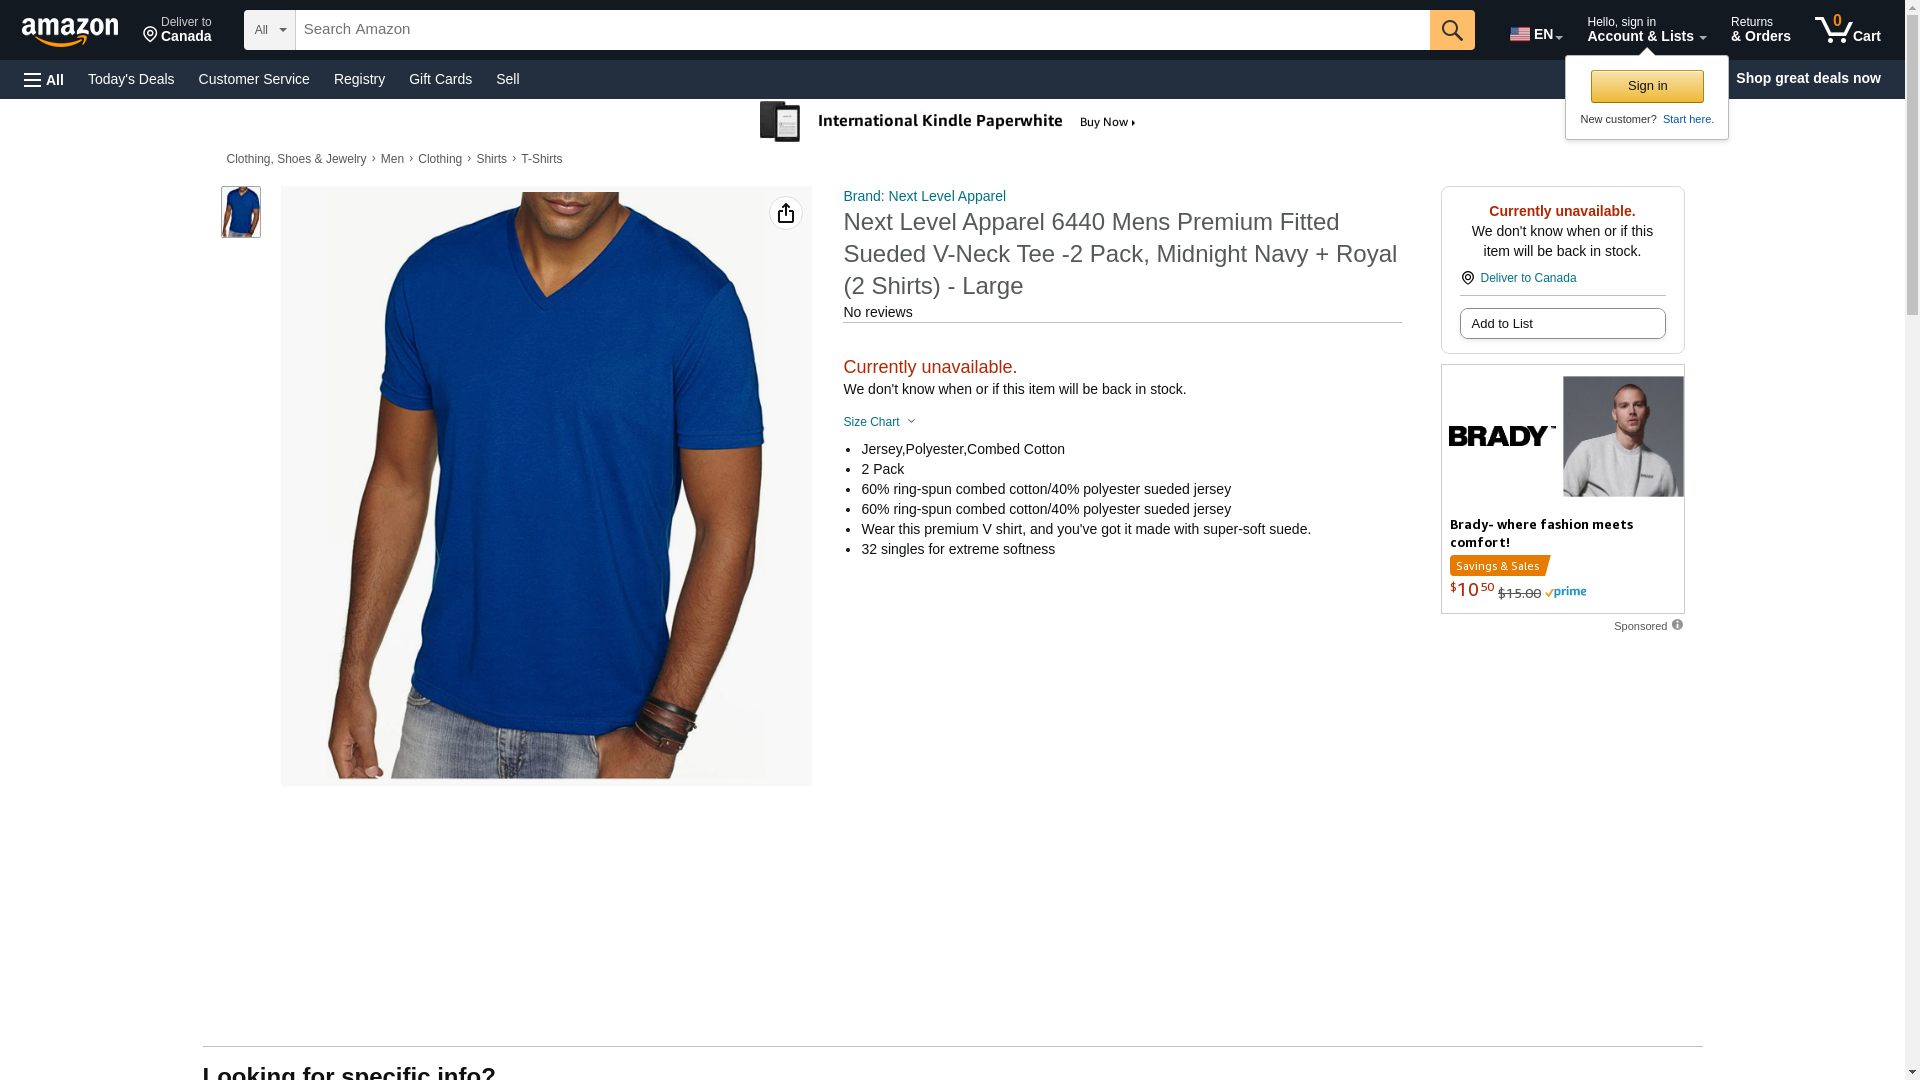
Task: Click the search magnifier button
Action: point(1451,30)
